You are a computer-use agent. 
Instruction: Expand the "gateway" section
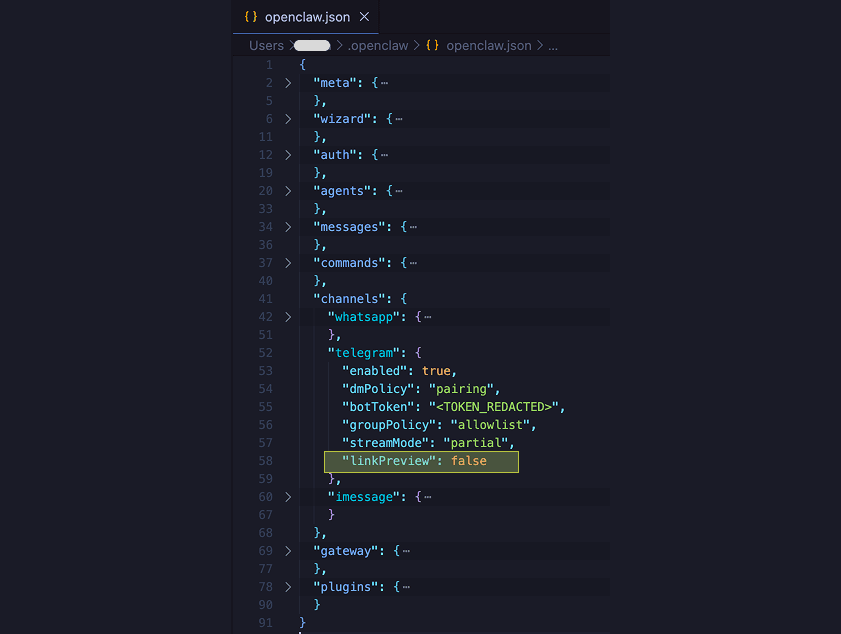[288, 550]
